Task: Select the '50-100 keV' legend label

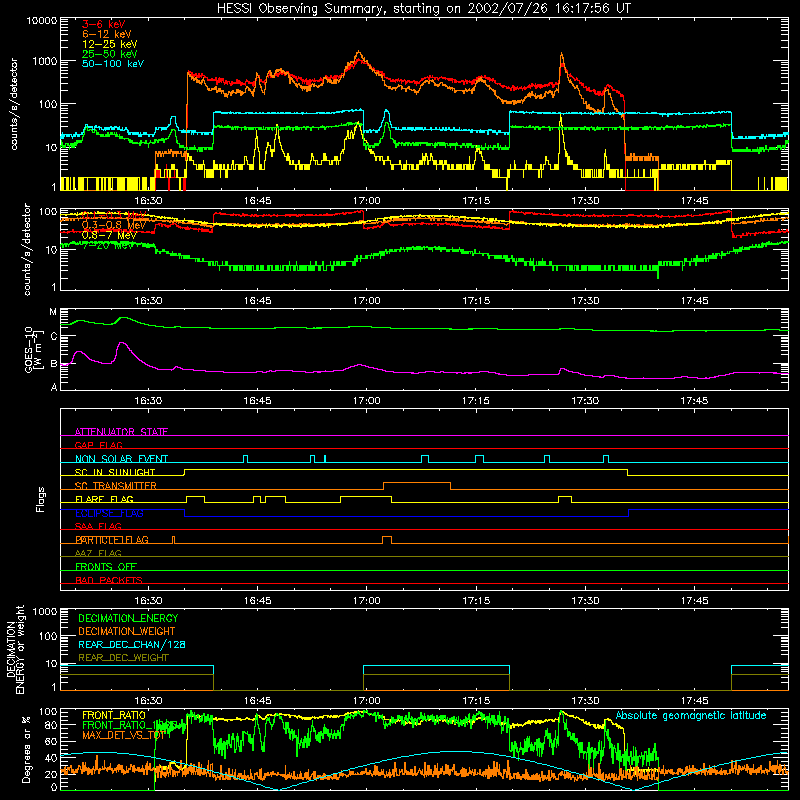Action: [x=113, y=64]
